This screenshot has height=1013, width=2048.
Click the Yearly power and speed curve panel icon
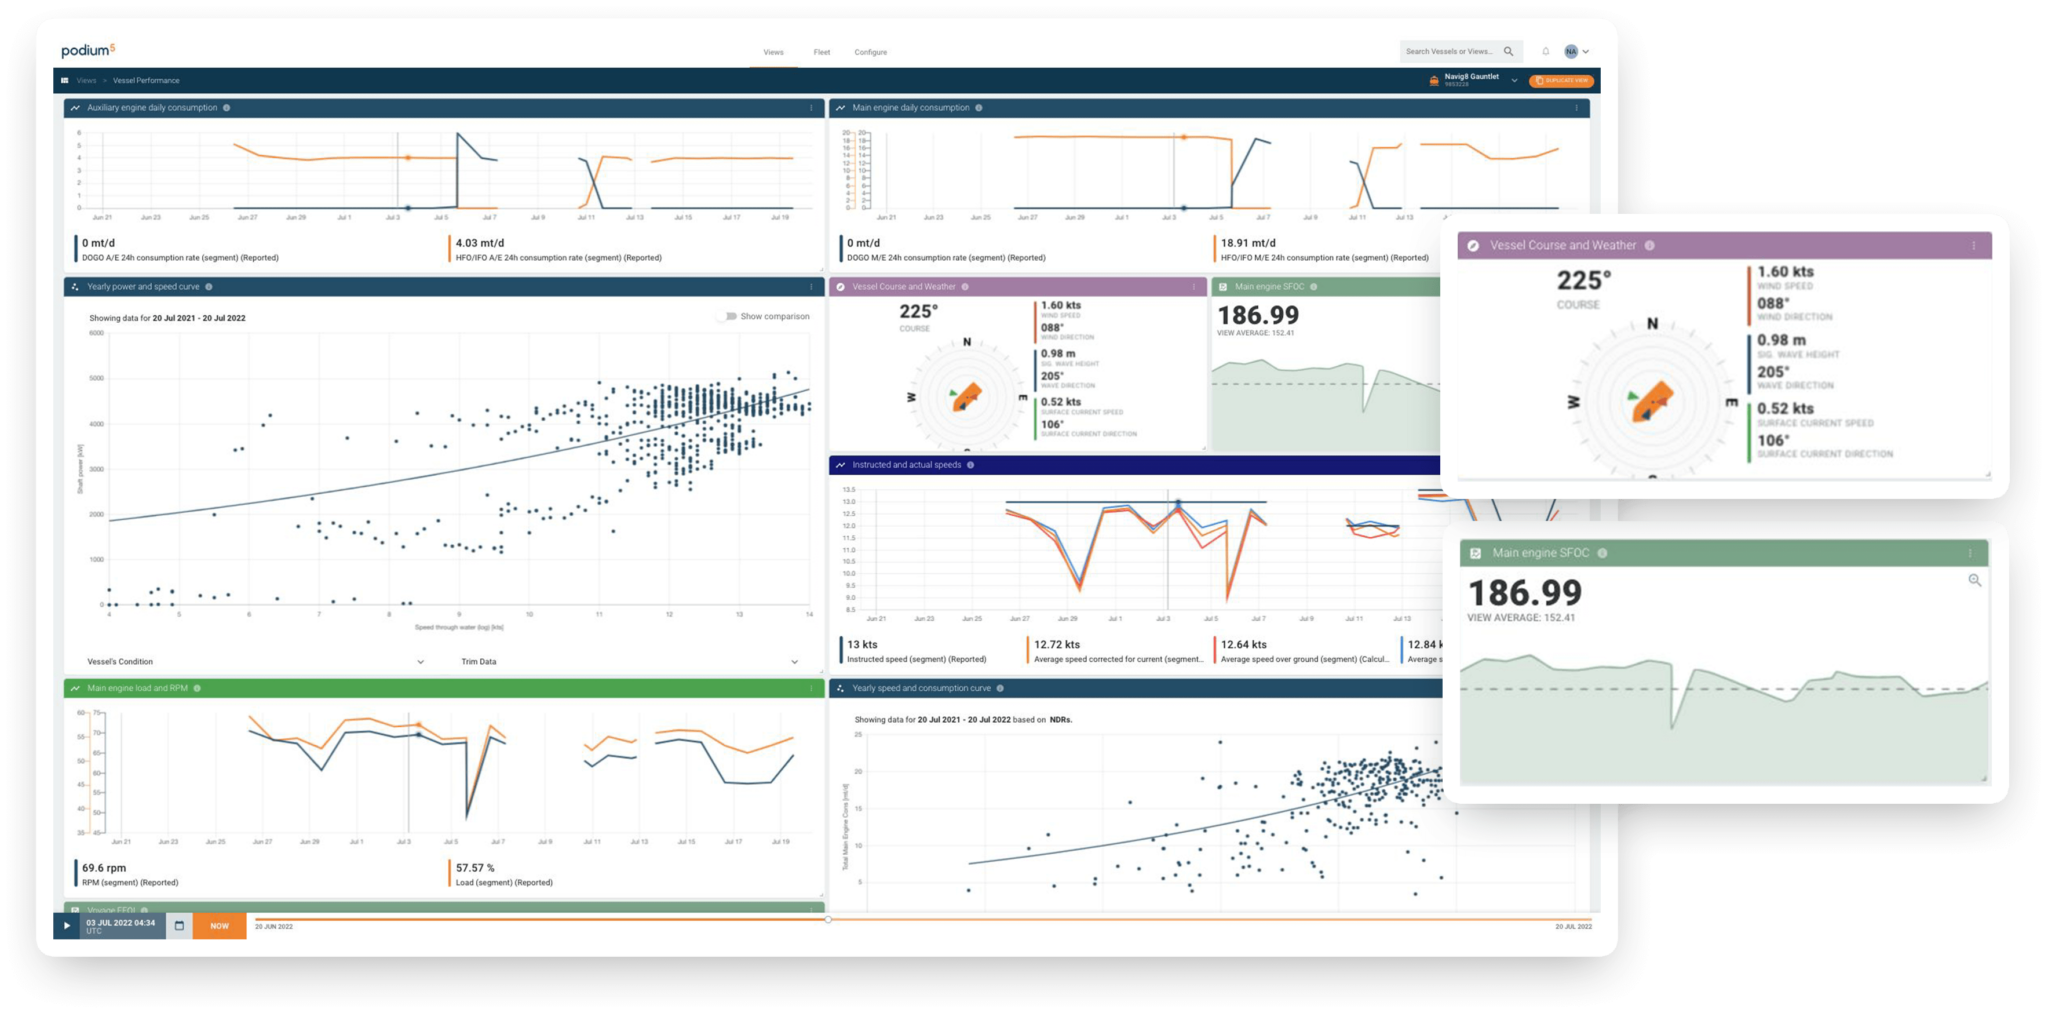pos(74,286)
